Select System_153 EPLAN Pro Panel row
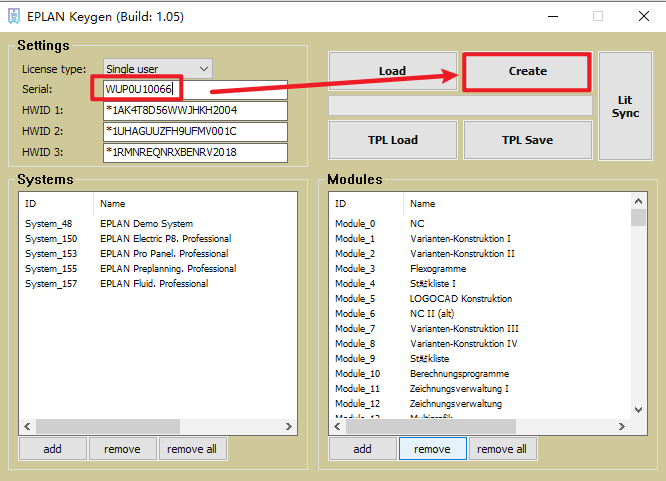 158,254
